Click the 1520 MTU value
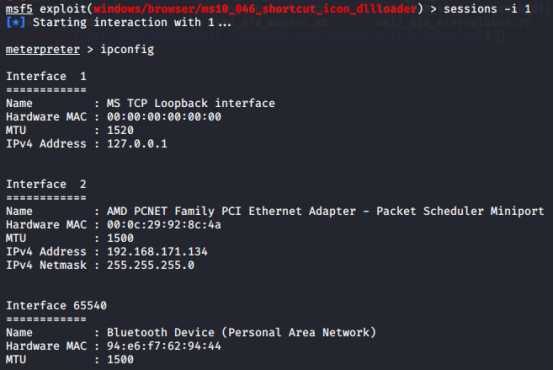The height and width of the screenshot is (370, 554). pyautogui.click(x=120, y=130)
